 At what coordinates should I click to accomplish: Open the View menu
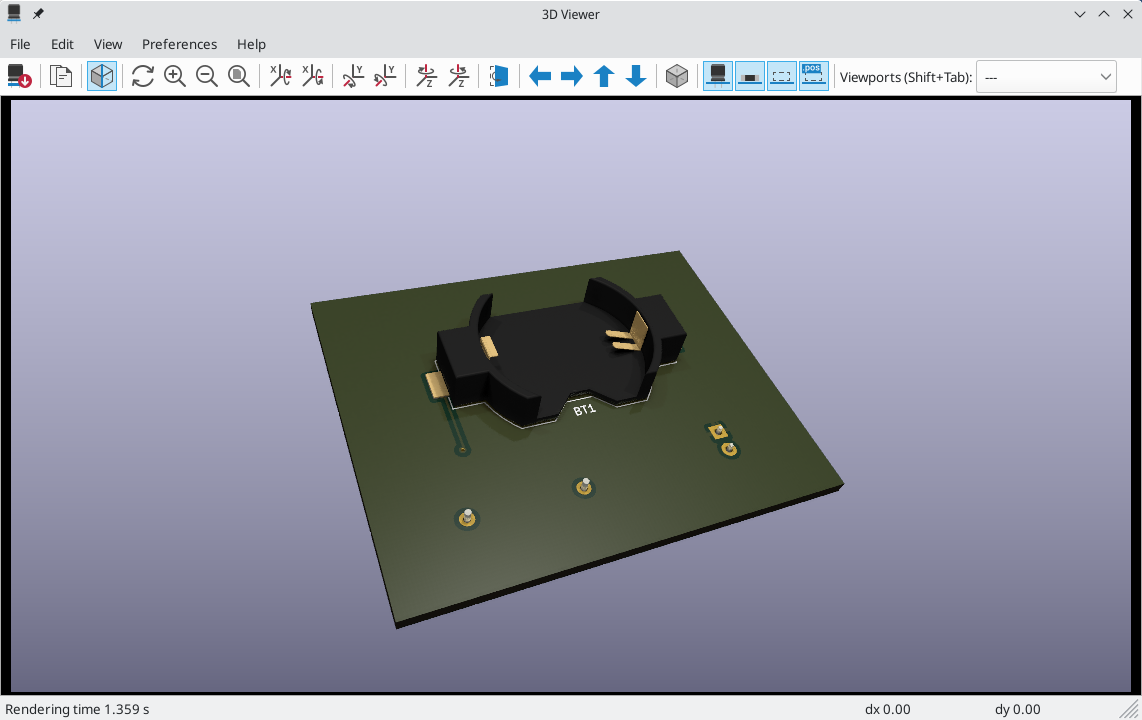coord(108,44)
